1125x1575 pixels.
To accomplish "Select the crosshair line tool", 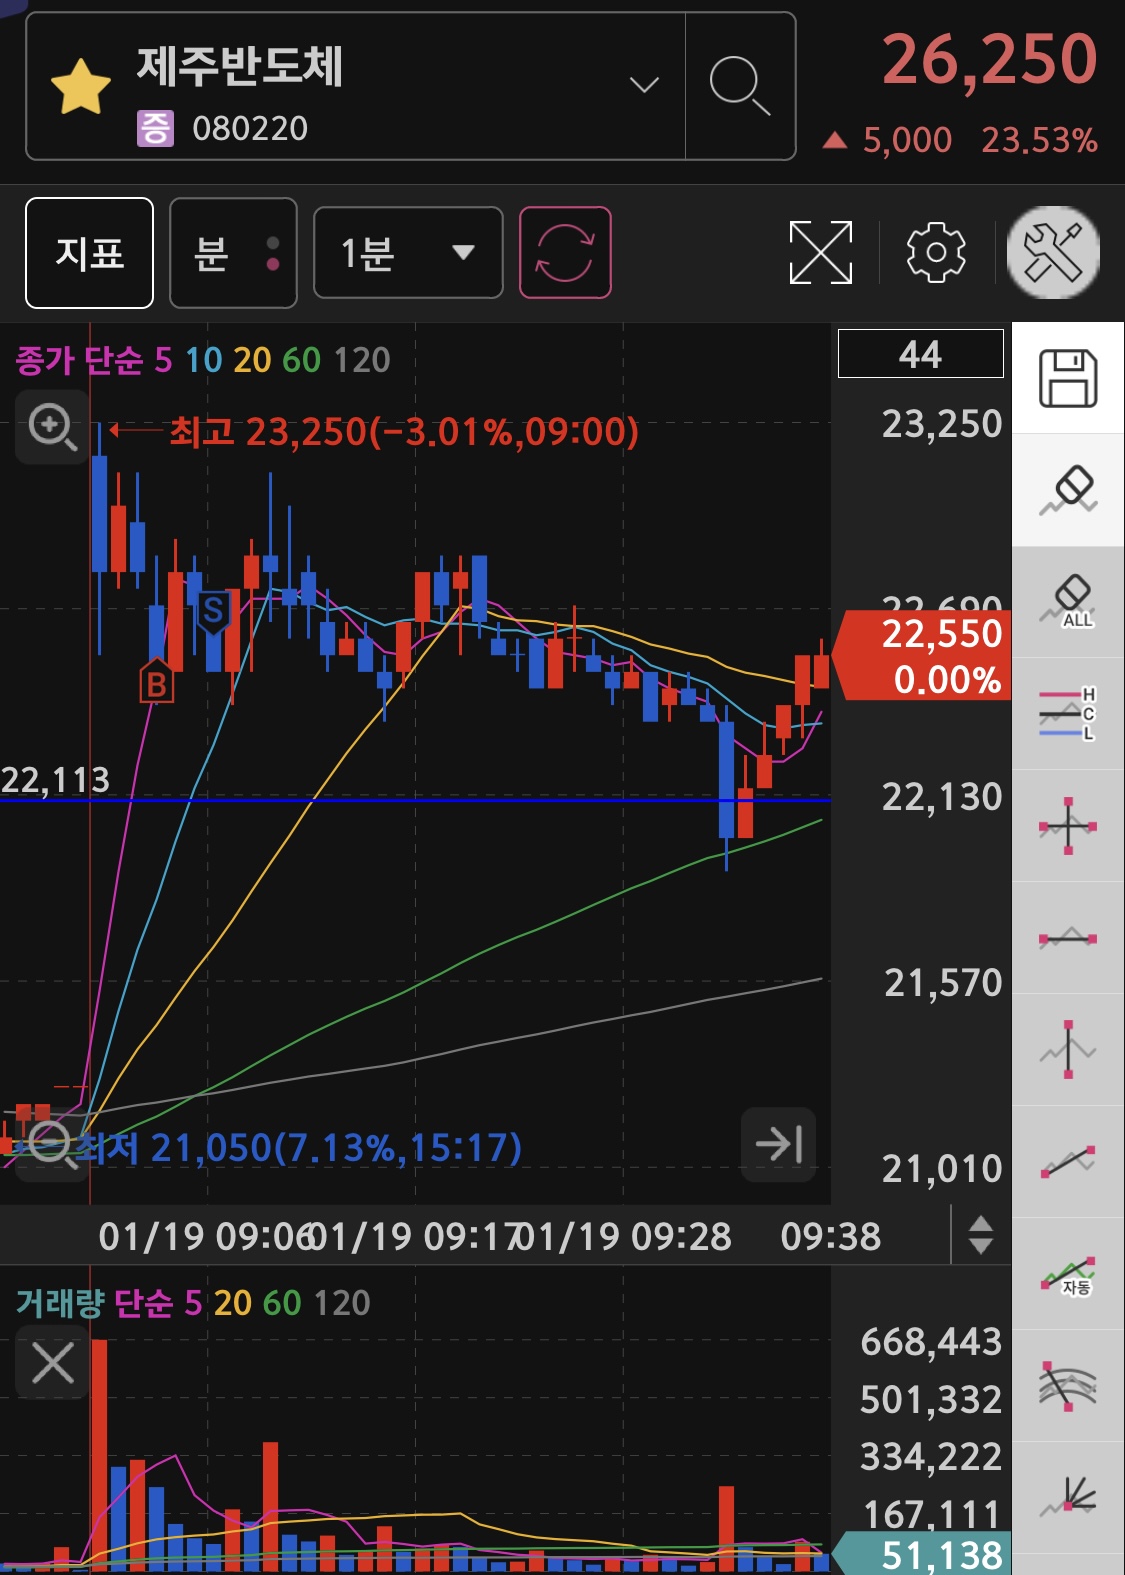I will (x=1068, y=826).
